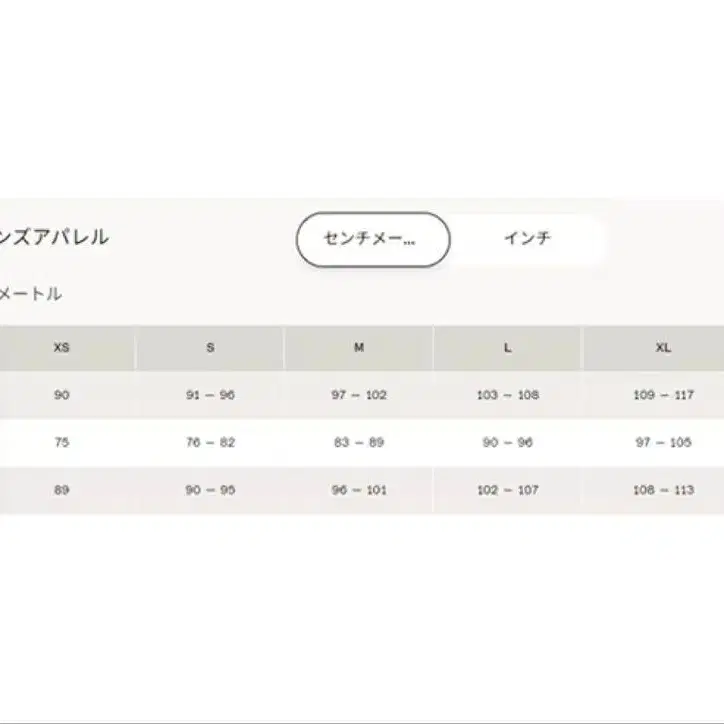Screen dimensions: 724x724
Task: Select the XS cell showing 90
Action: pyautogui.click(x=62, y=395)
